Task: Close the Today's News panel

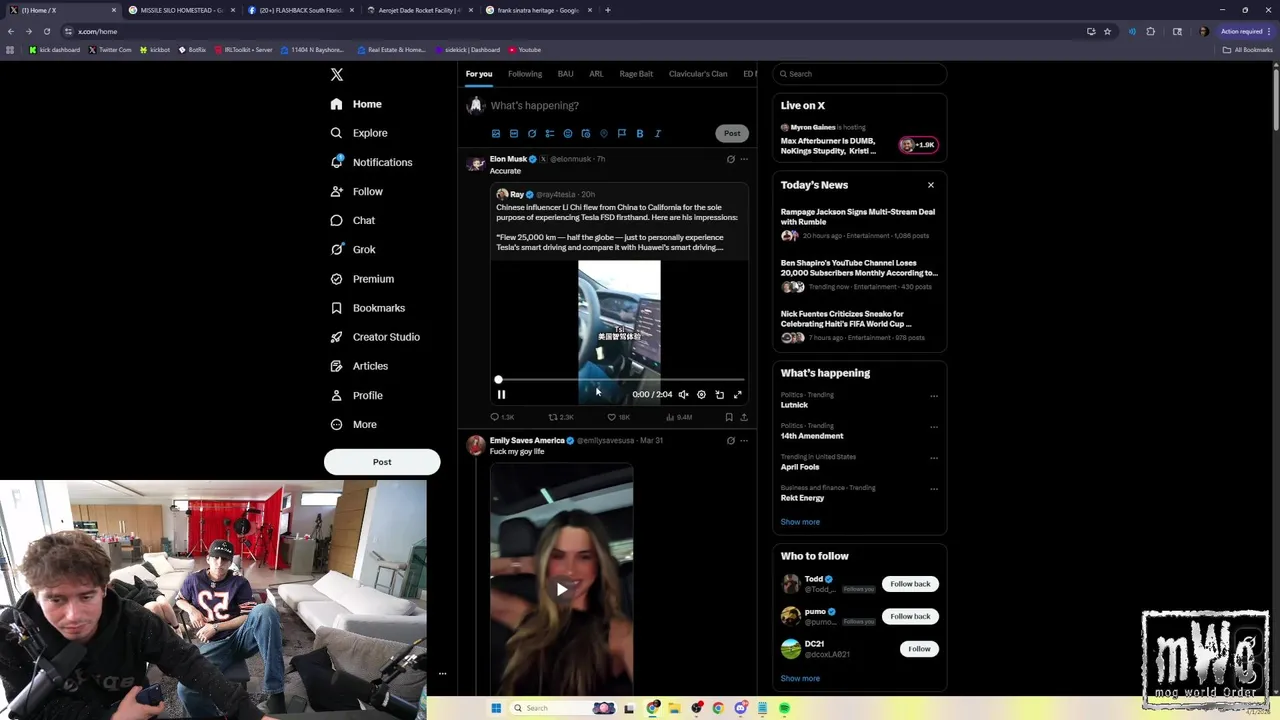Action: pos(931,185)
